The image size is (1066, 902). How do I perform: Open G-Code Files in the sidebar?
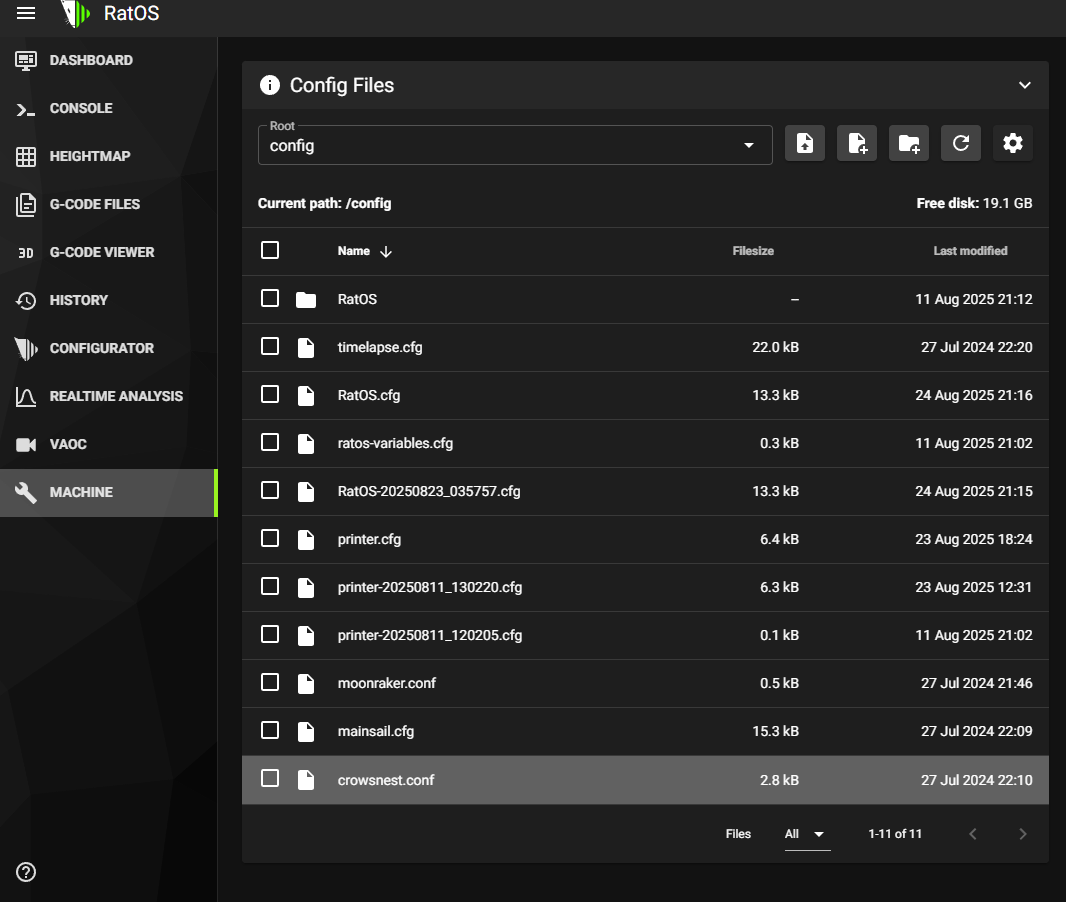(109, 205)
